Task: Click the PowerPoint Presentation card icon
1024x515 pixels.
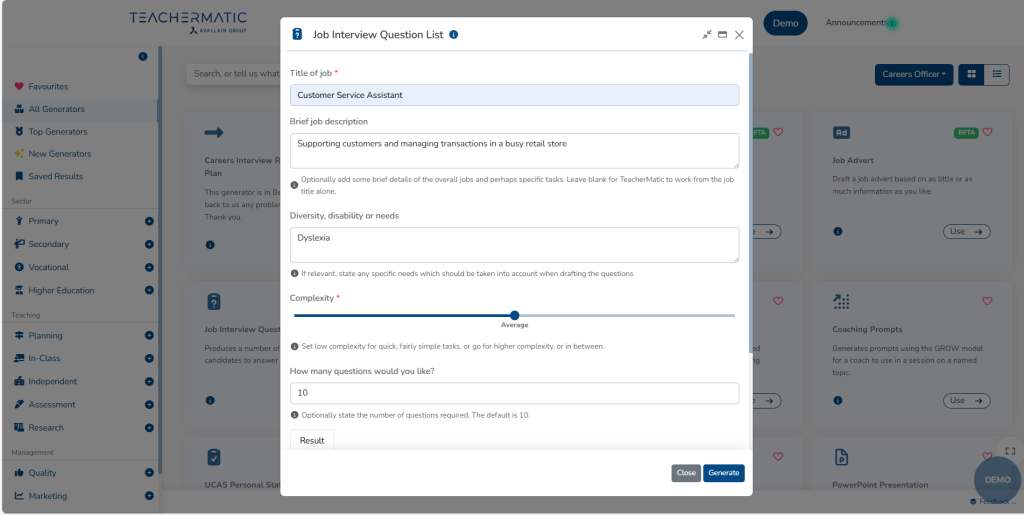Action: [841, 457]
